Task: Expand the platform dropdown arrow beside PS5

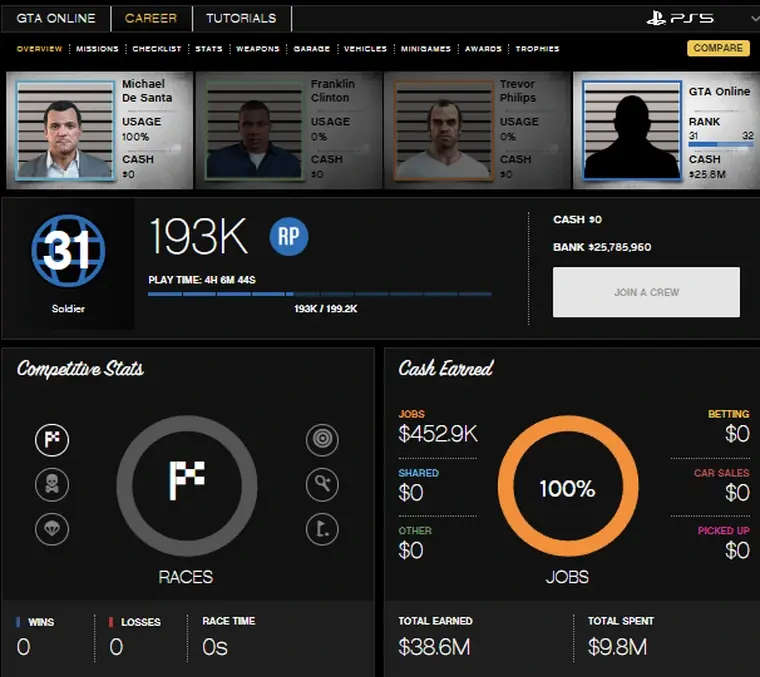Action: coord(754,18)
